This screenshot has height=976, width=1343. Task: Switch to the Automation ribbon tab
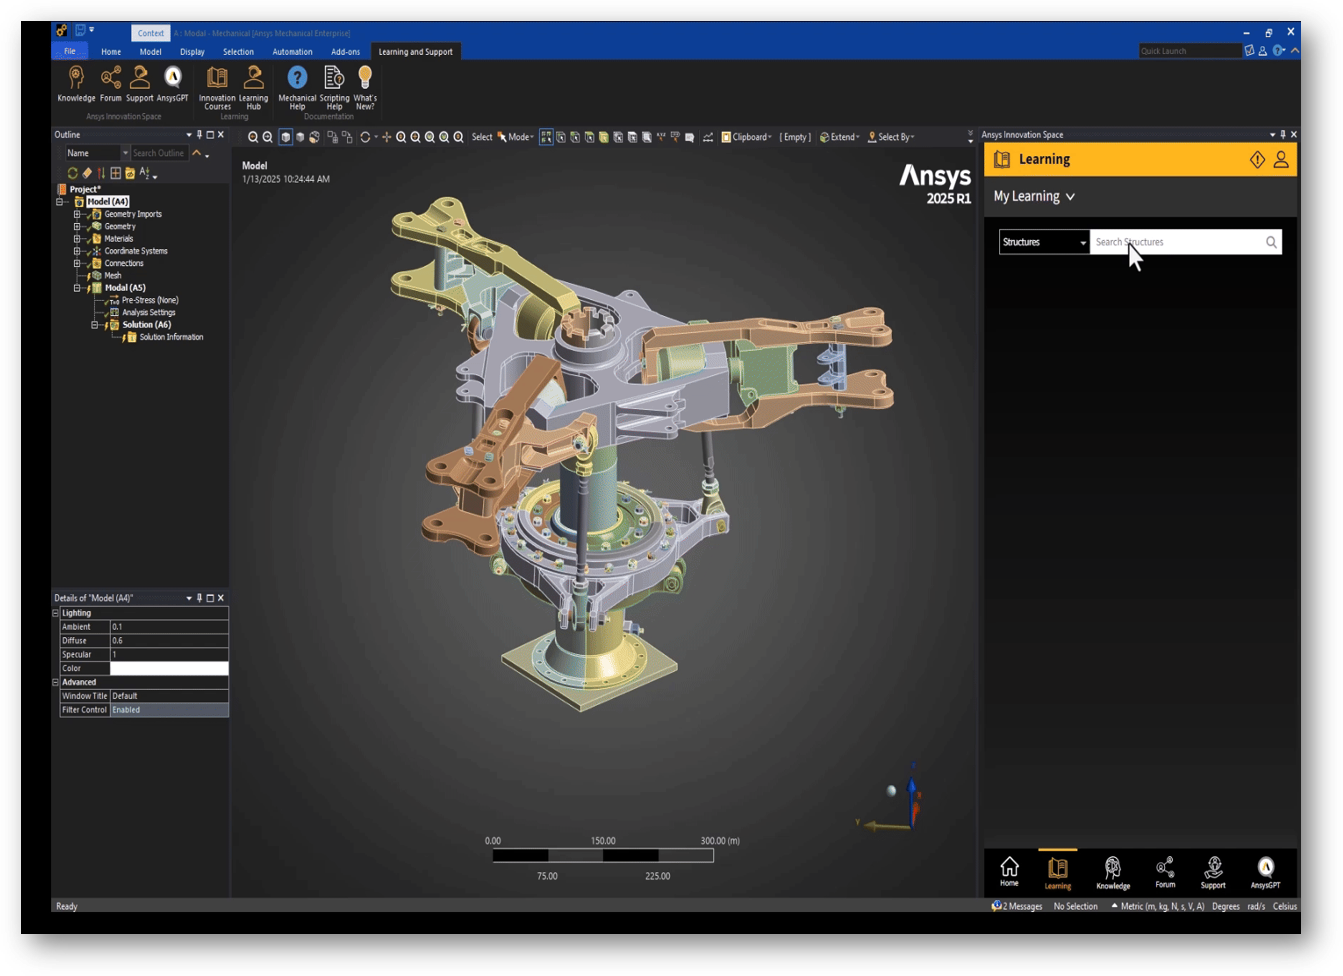(292, 52)
